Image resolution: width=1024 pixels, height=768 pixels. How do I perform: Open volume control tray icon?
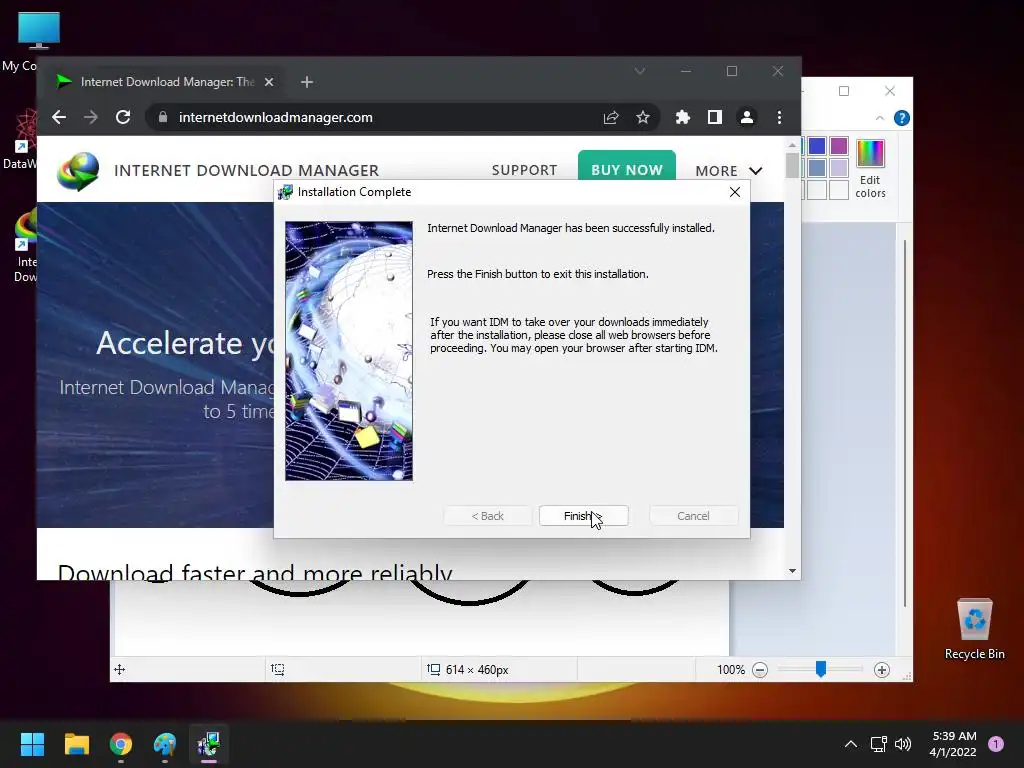coord(903,744)
